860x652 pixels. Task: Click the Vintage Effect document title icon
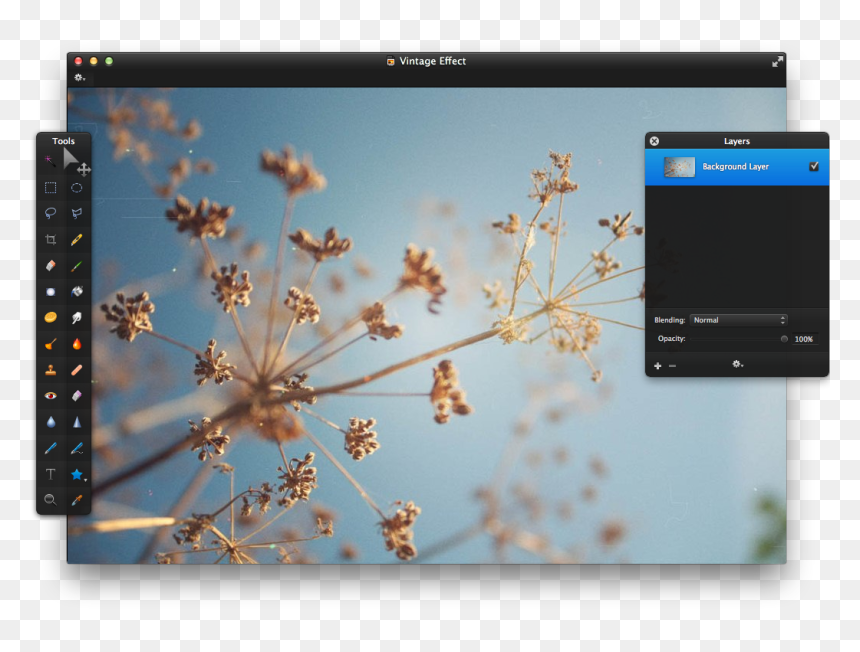click(x=391, y=61)
